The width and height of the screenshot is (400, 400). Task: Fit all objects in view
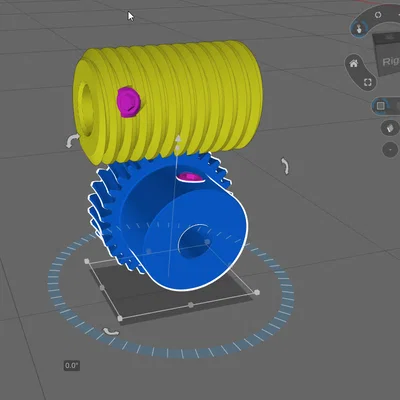coord(368,82)
